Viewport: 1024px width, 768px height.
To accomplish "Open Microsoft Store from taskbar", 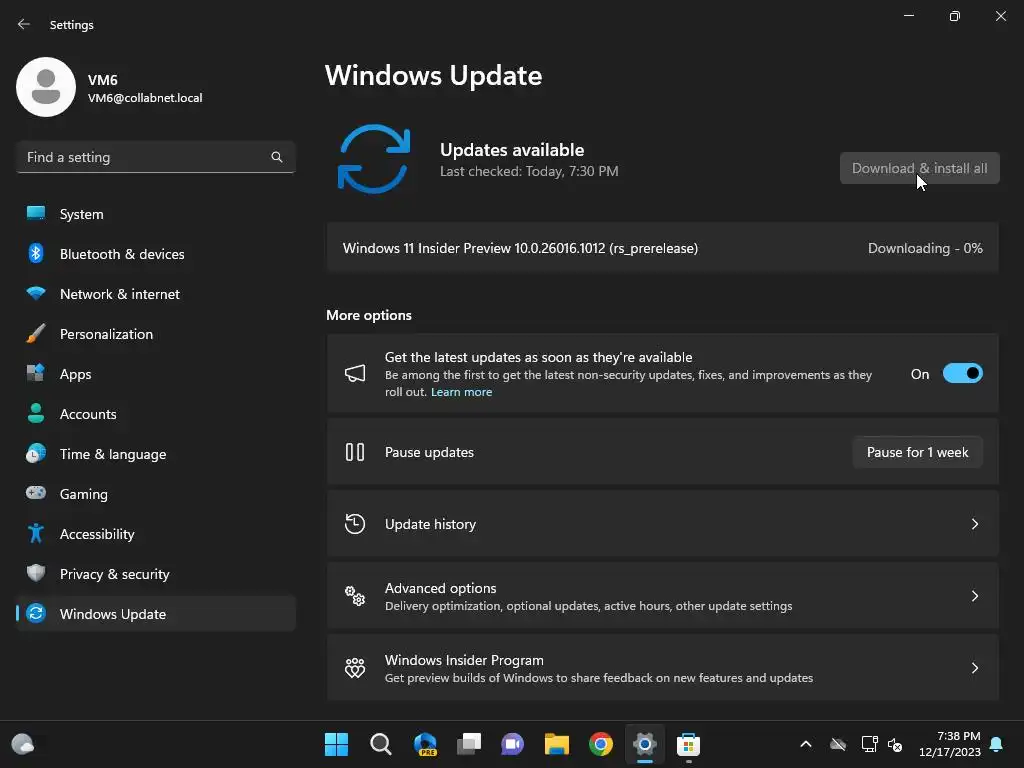I will click(x=688, y=744).
